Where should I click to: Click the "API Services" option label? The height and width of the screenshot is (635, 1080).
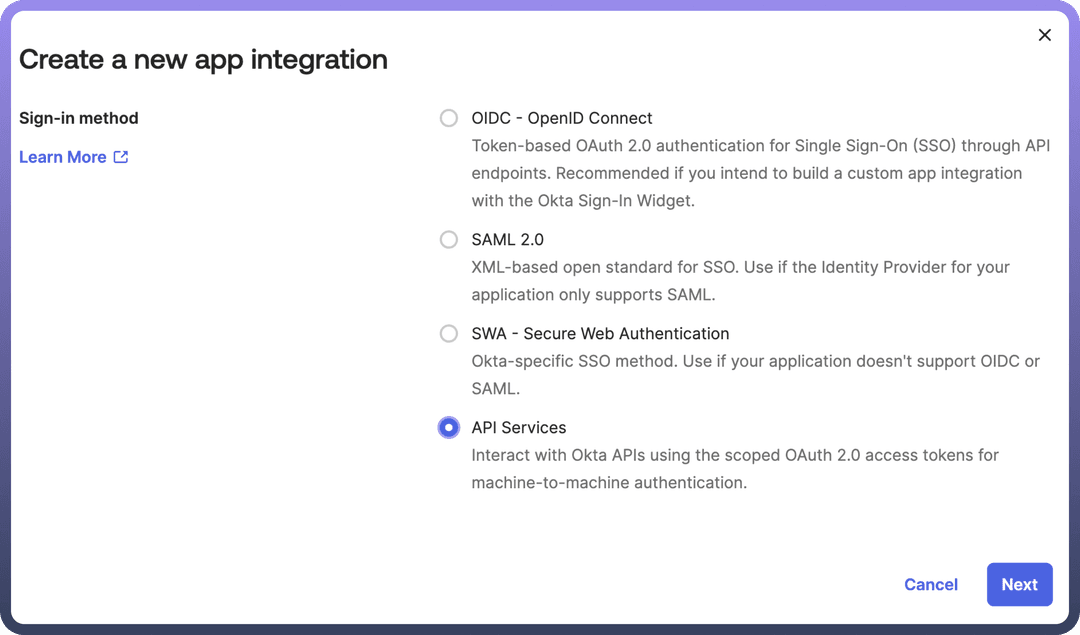519,428
